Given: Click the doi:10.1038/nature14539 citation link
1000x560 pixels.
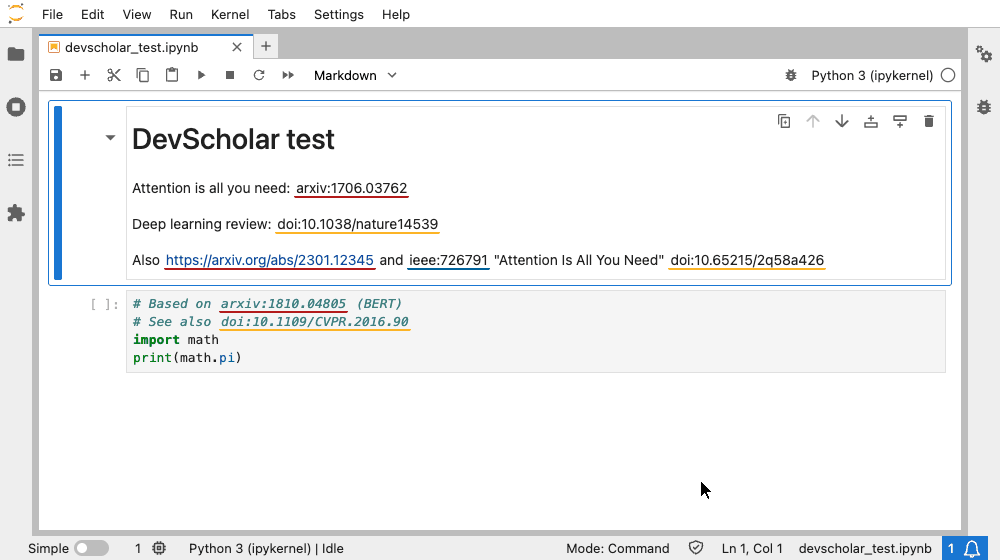Looking at the screenshot, I should [x=357, y=225].
